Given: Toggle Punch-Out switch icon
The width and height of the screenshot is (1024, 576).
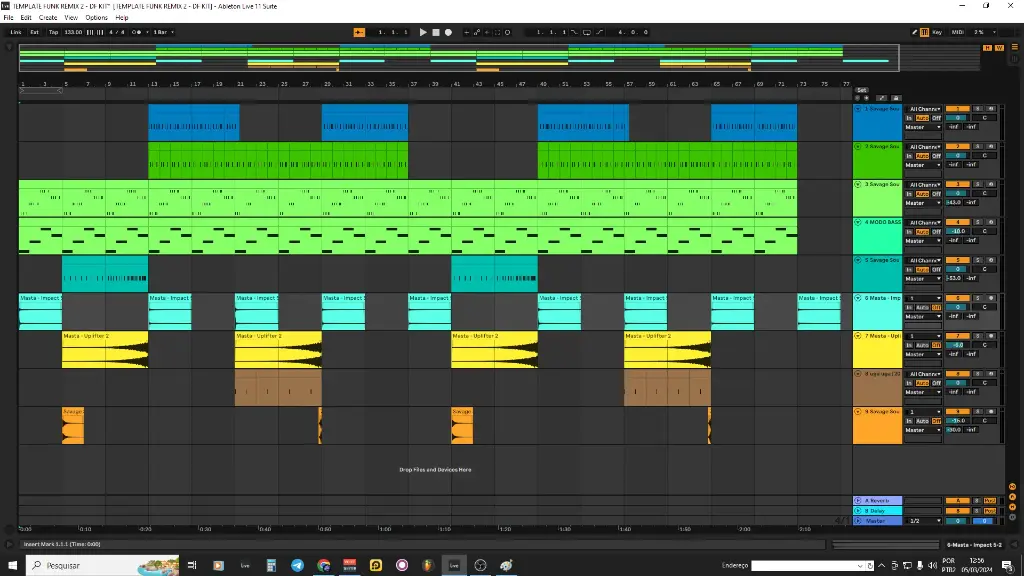Looking at the screenshot, I should coord(600,32).
